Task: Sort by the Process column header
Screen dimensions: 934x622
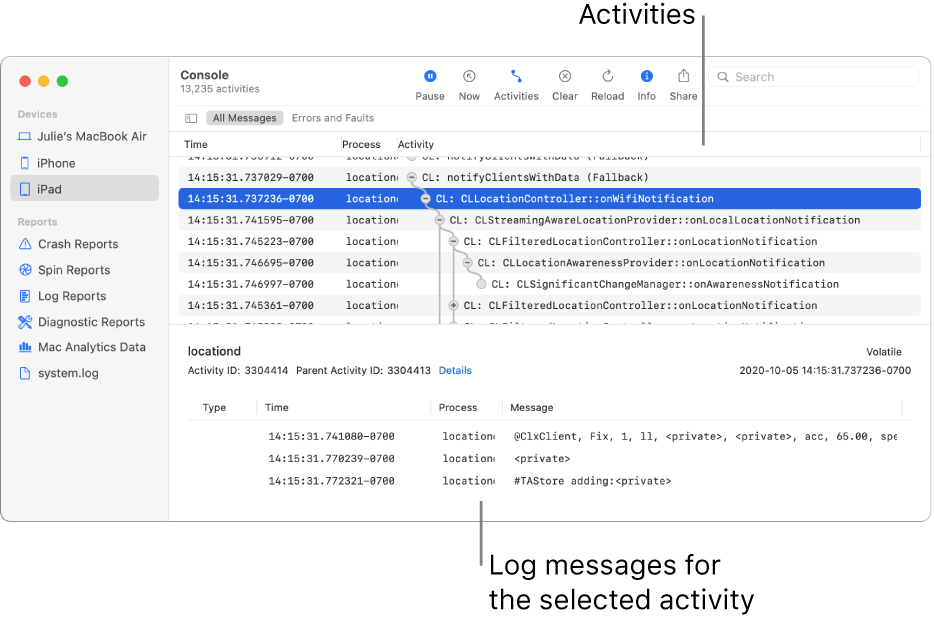Action: 361,144
